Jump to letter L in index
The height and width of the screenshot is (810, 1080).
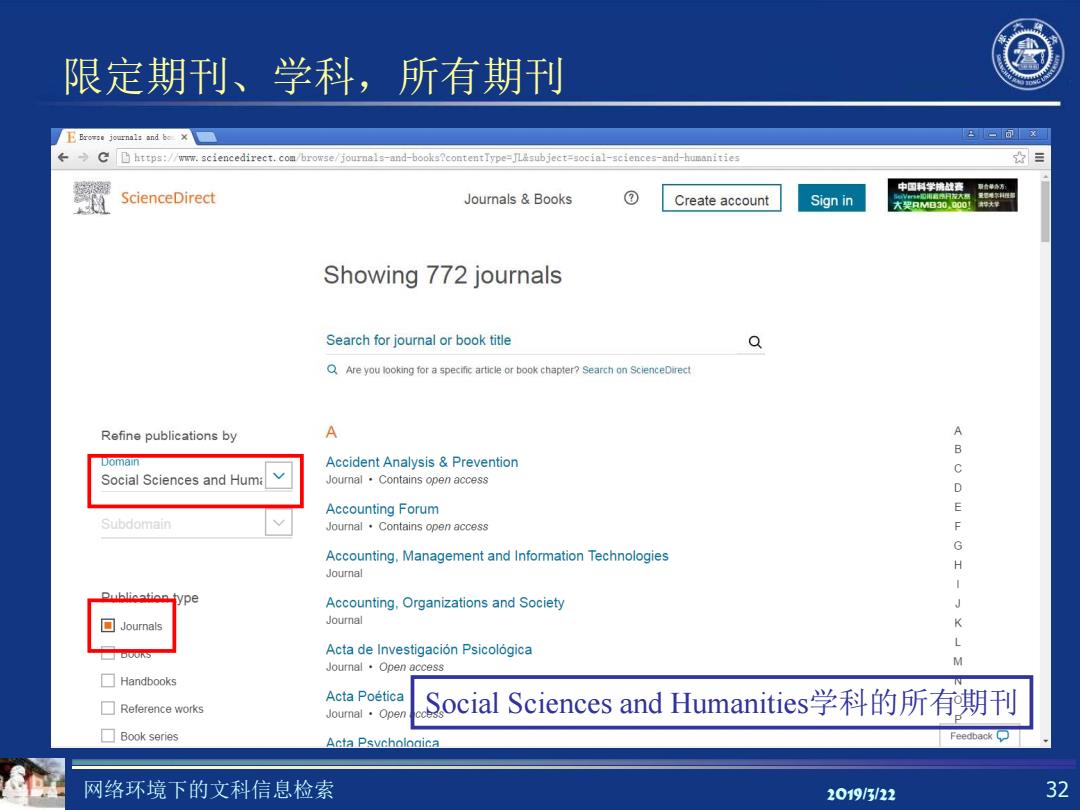point(957,642)
